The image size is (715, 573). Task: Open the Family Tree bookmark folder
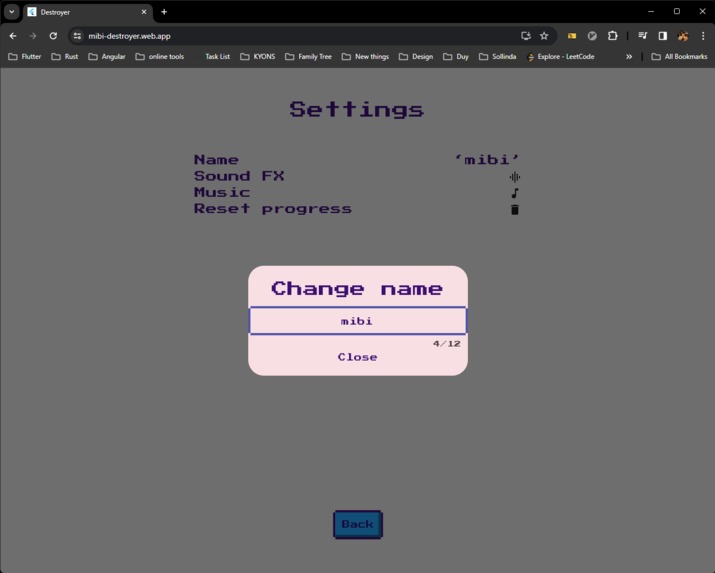[309, 57]
